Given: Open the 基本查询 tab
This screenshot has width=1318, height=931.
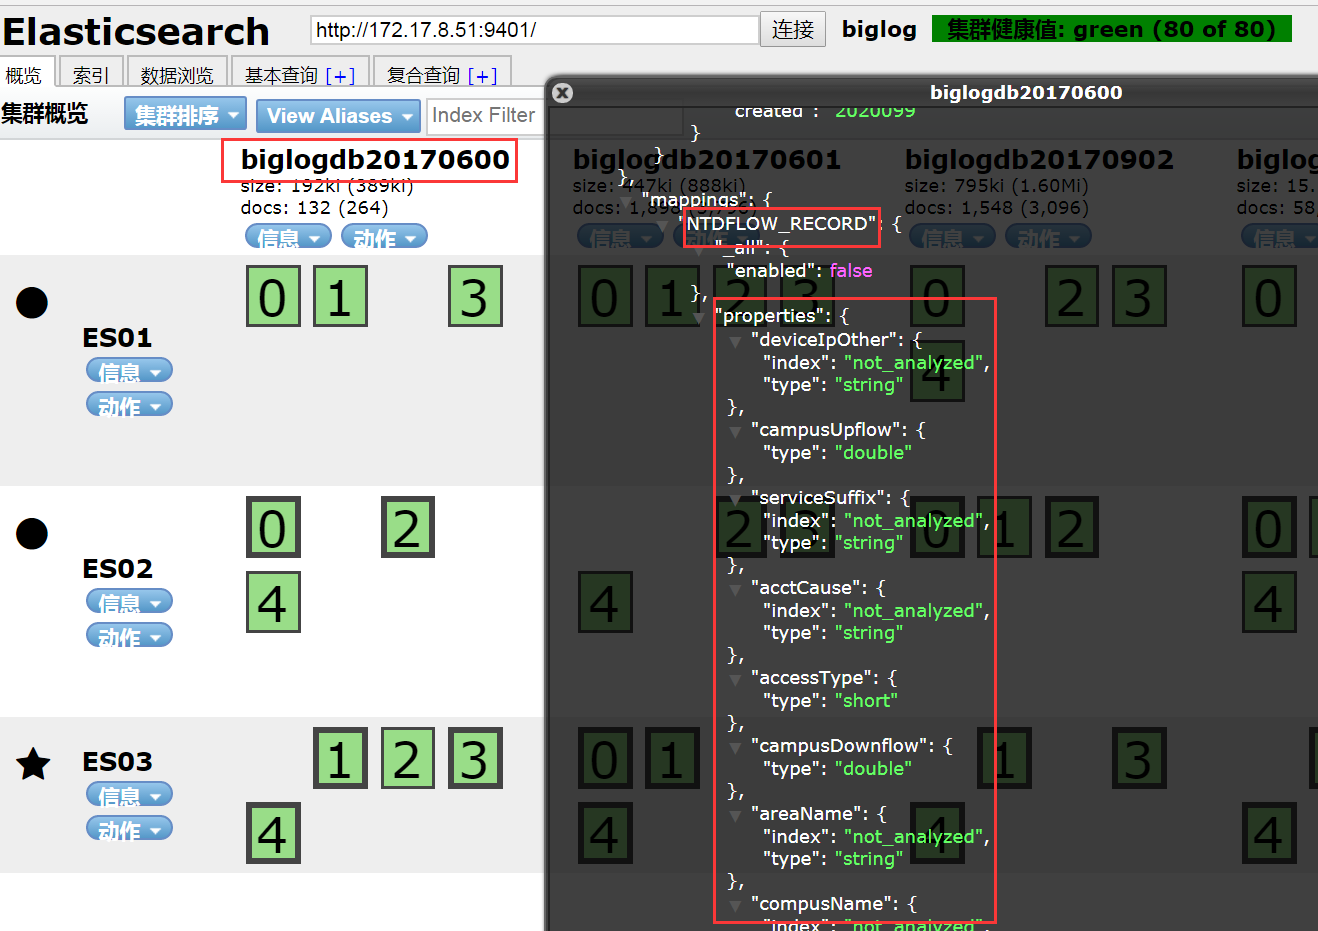Looking at the screenshot, I should coord(300,74).
